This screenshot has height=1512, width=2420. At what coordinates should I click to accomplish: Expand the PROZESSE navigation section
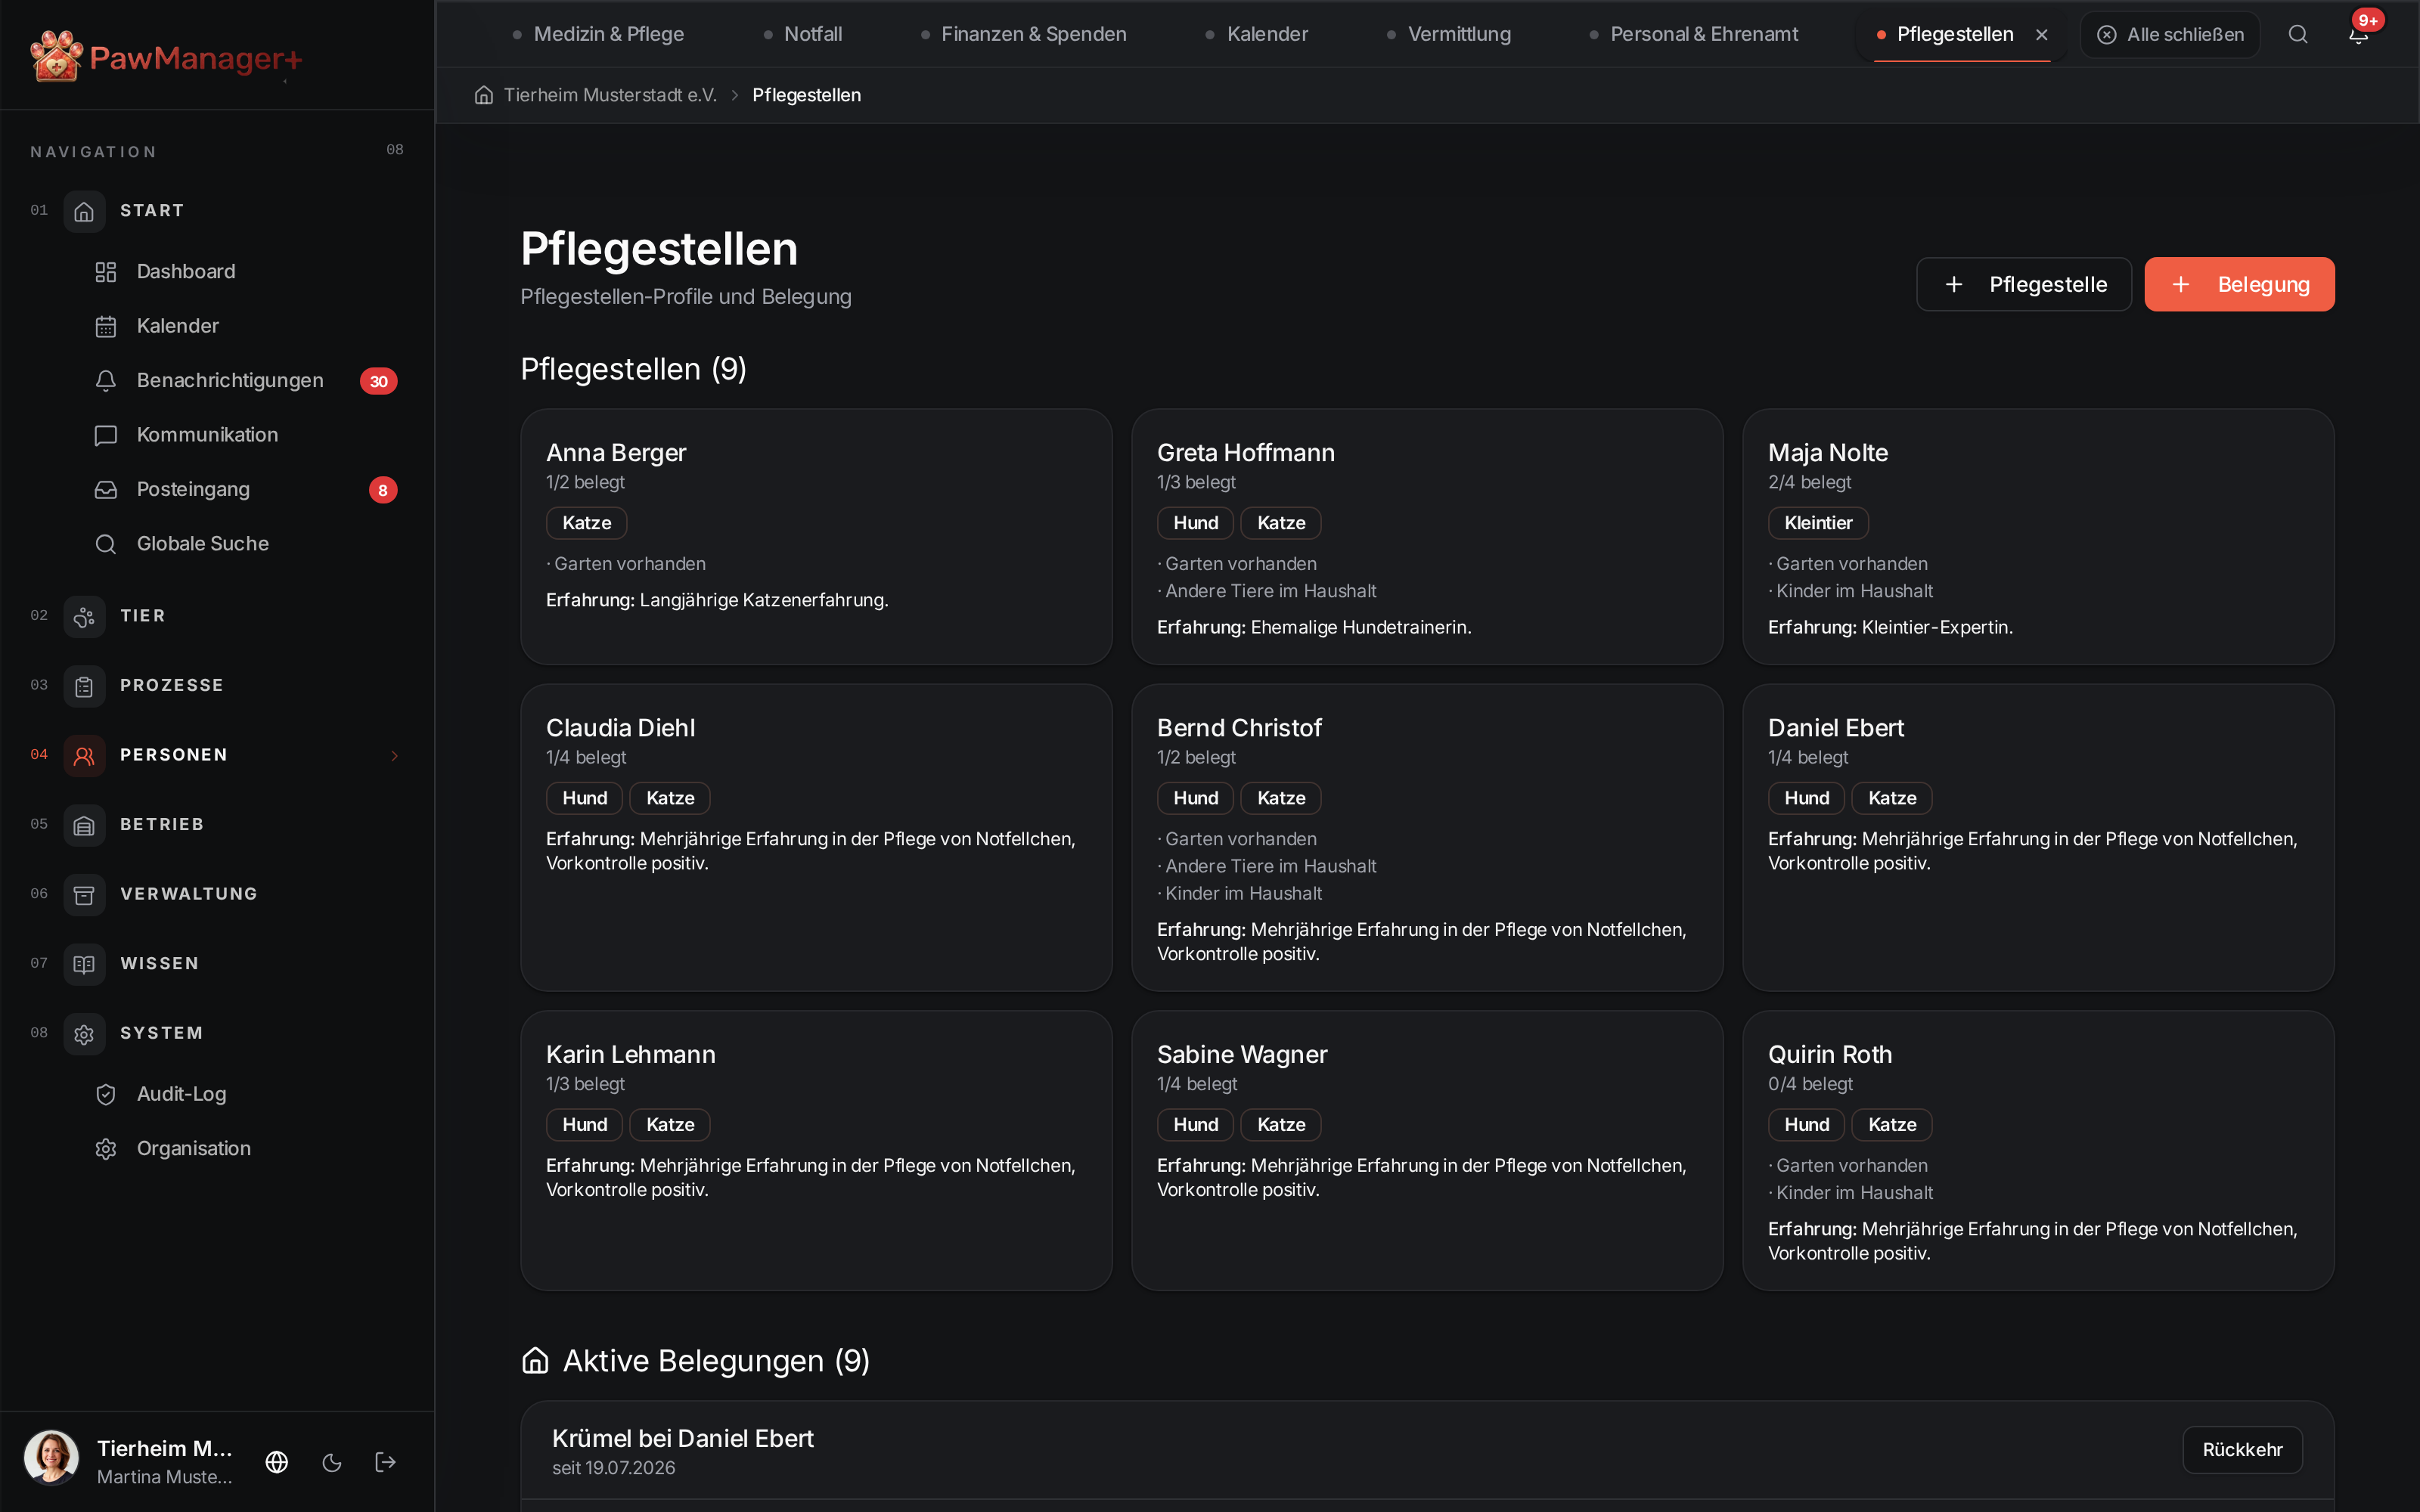click(217, 686)
